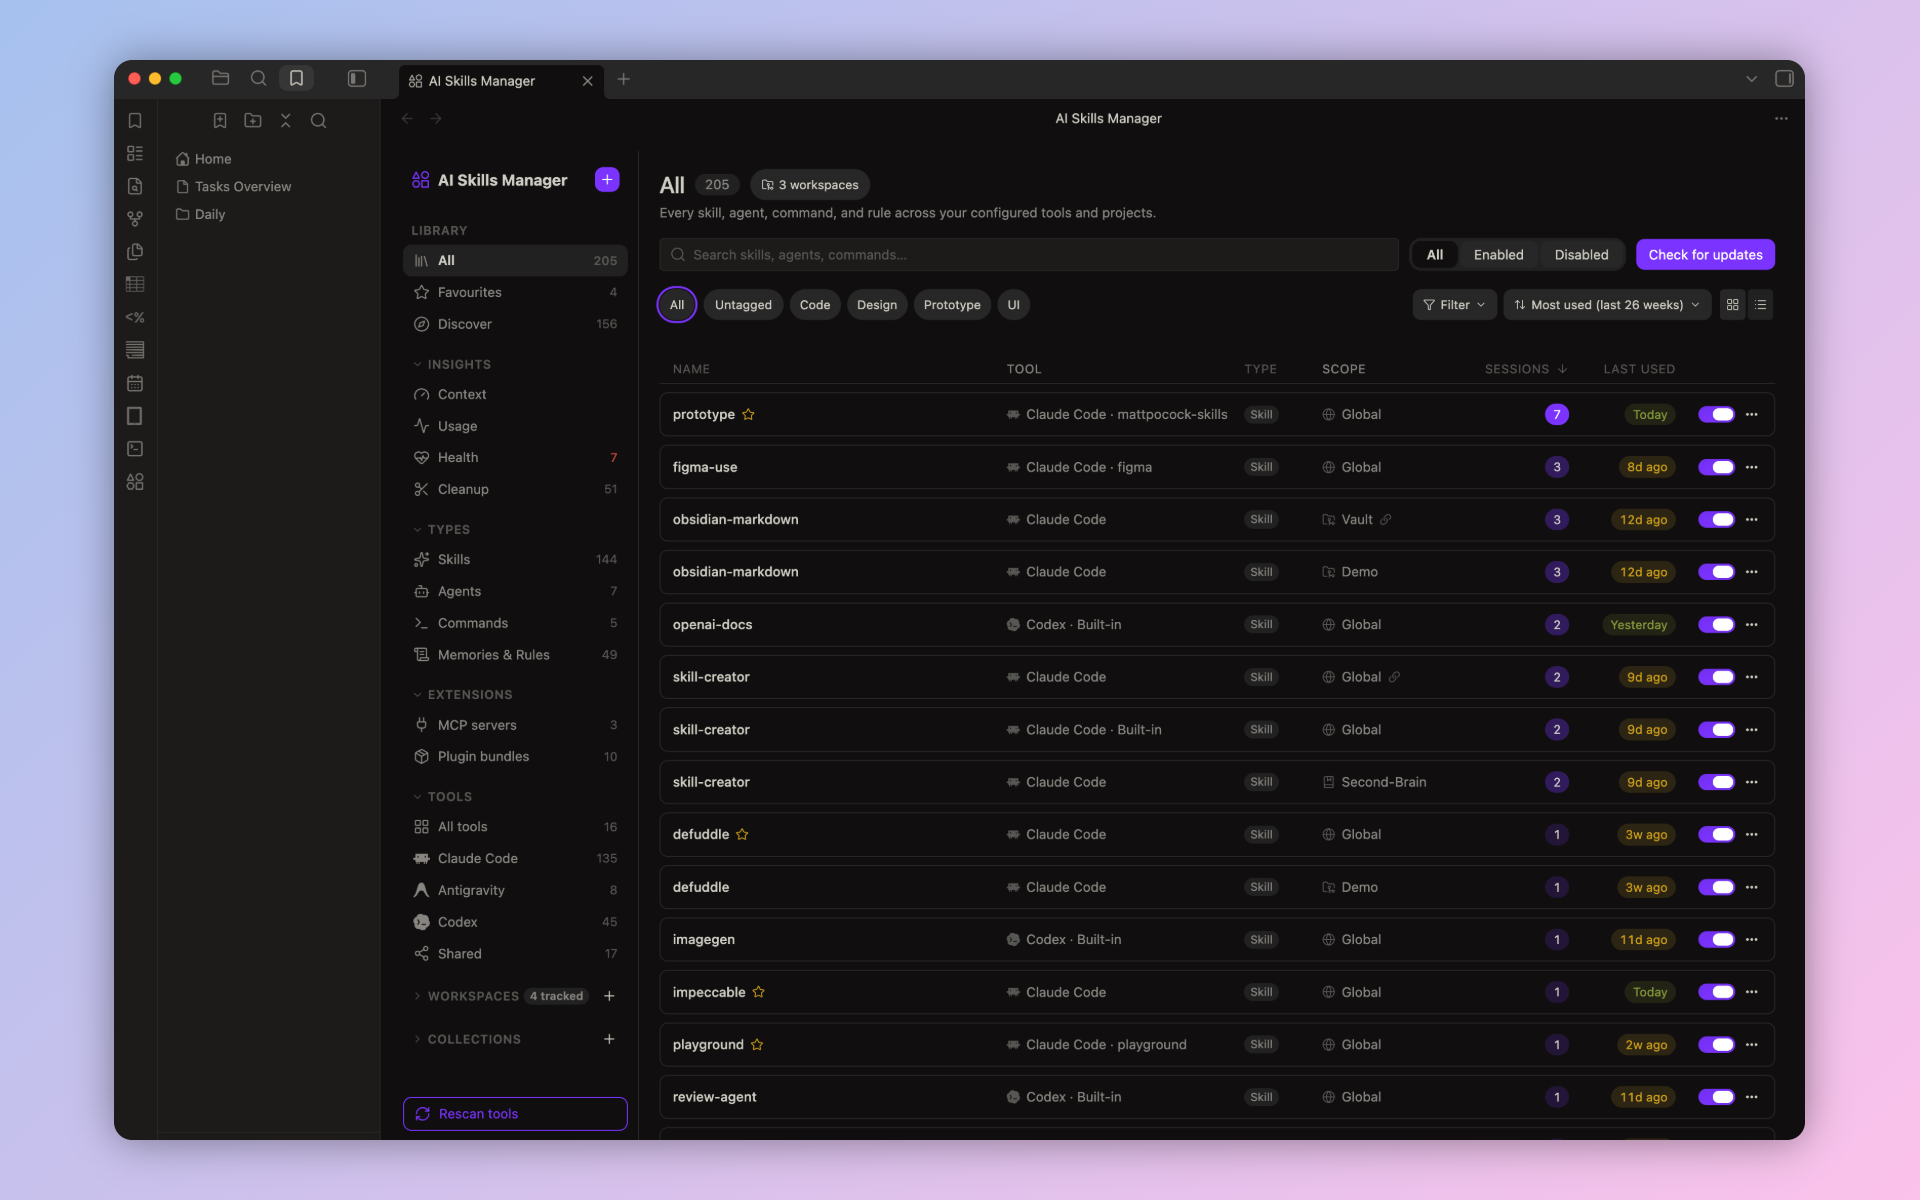The width and height of the screenshot is (1920, 1200).
Task: Show only Disabled skills
Action: [x=1581, y=255]
